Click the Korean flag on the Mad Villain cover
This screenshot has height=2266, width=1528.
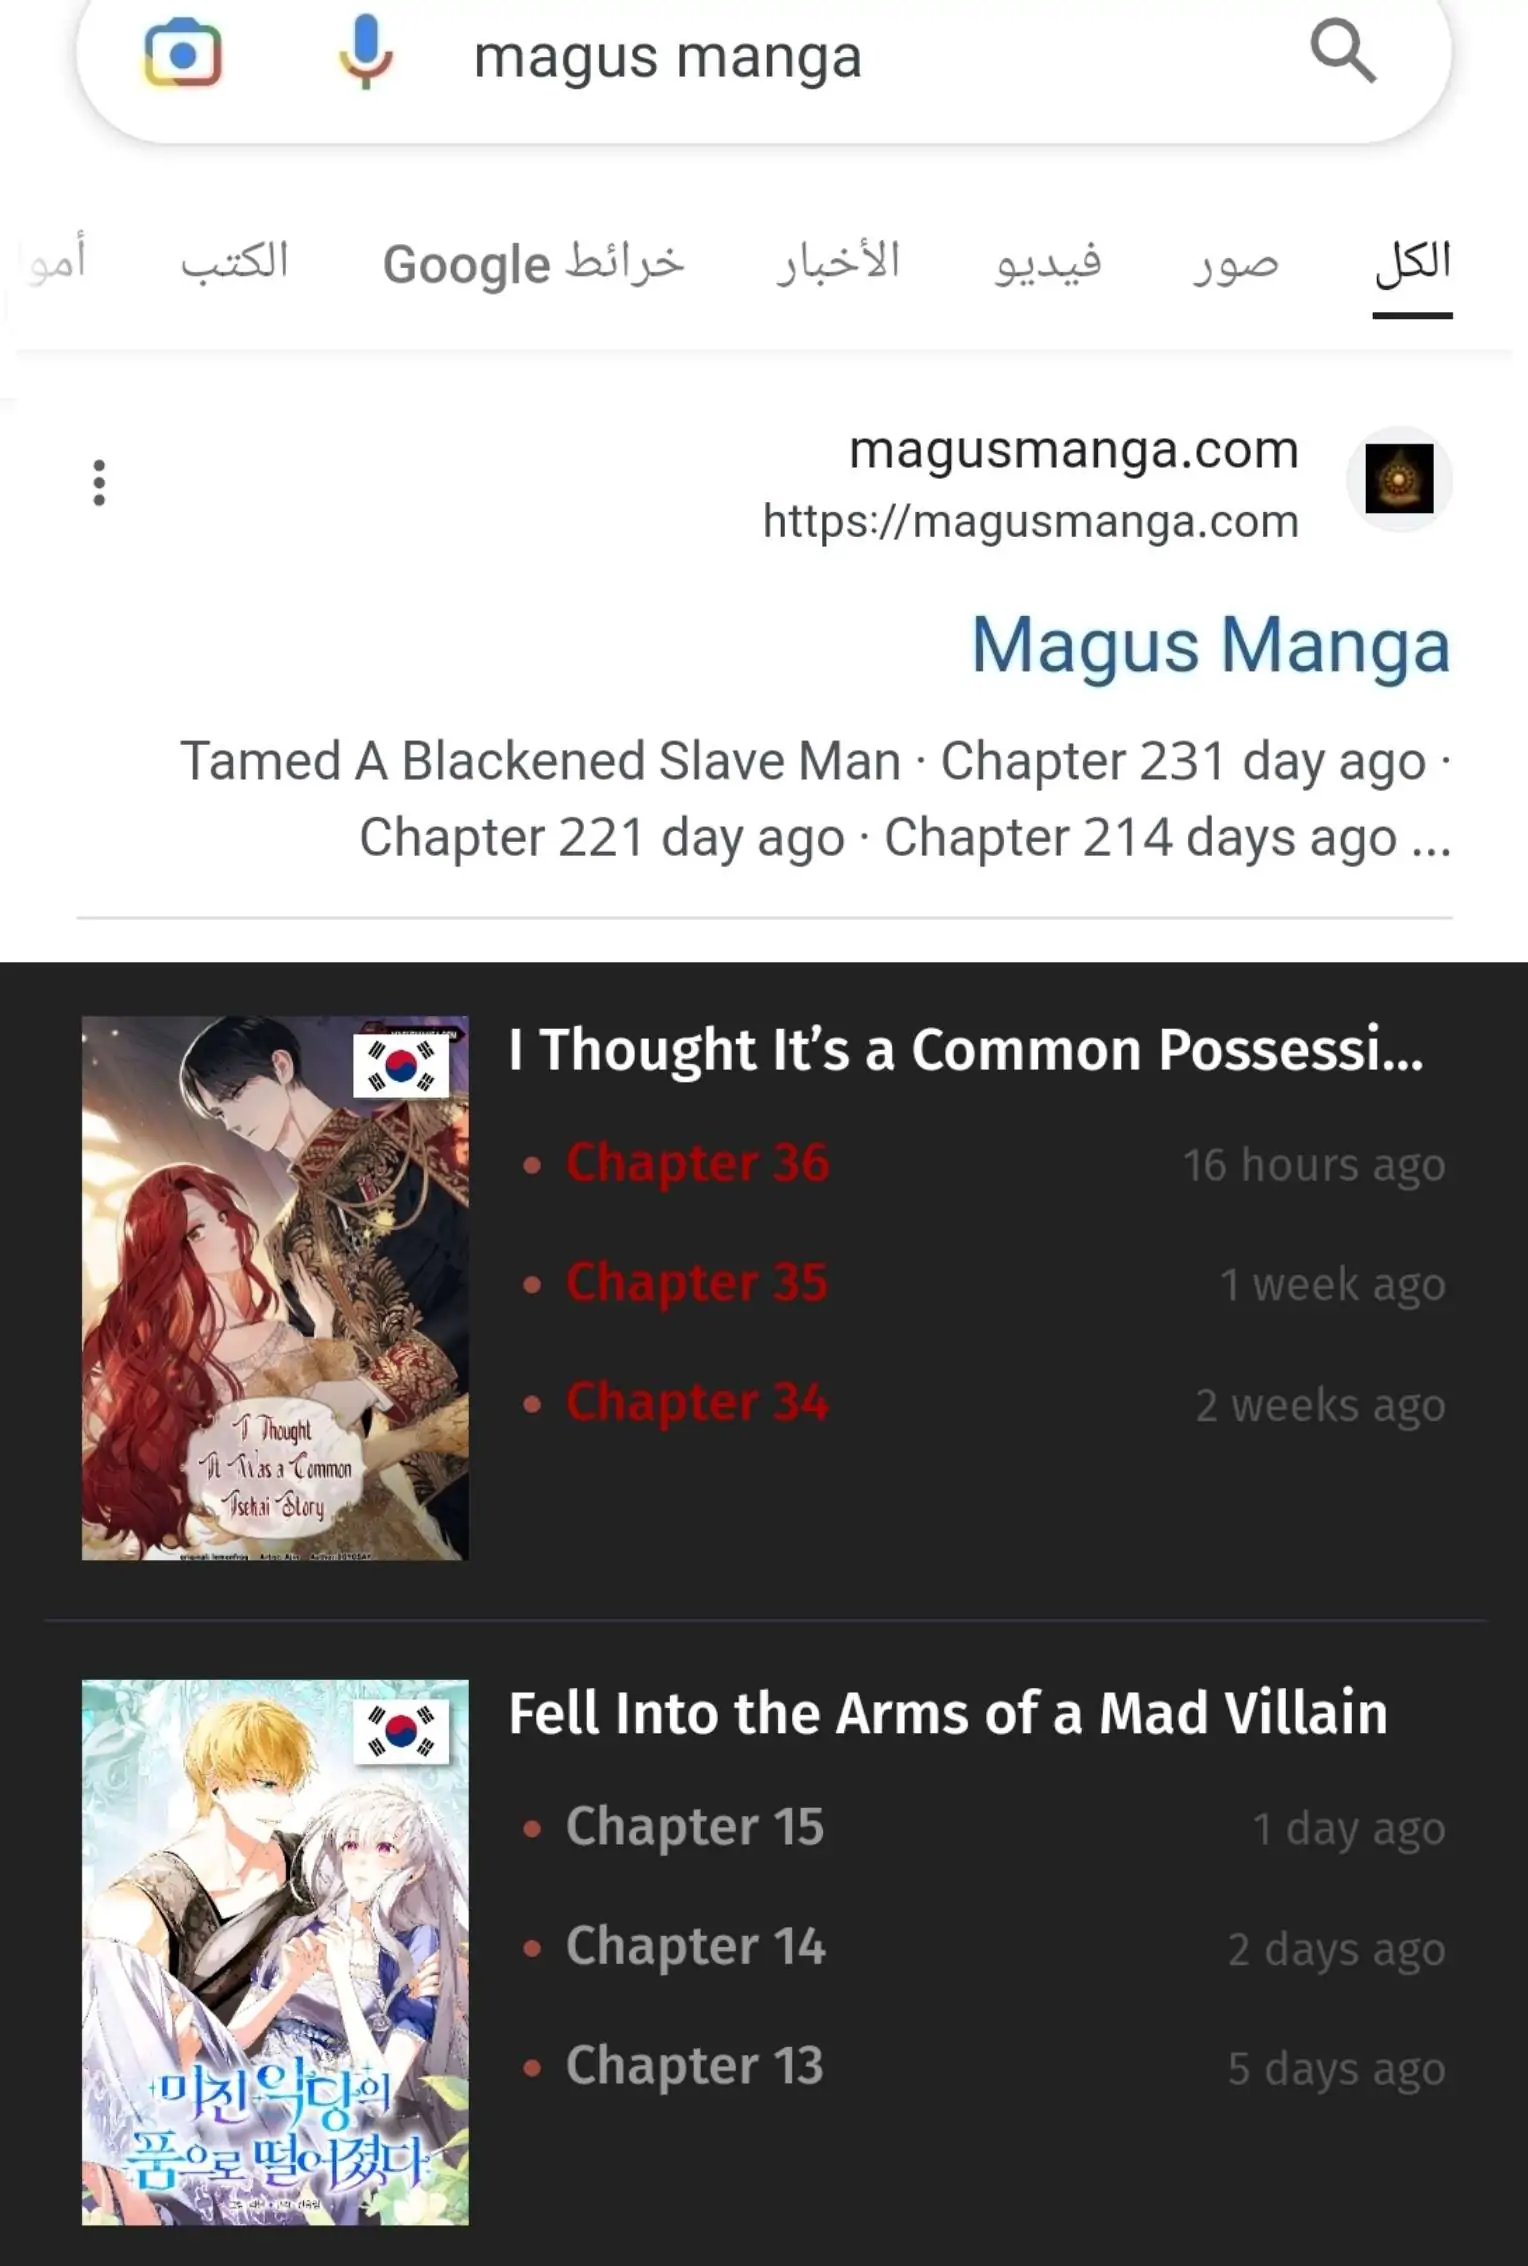click(x=401, y=1730)
